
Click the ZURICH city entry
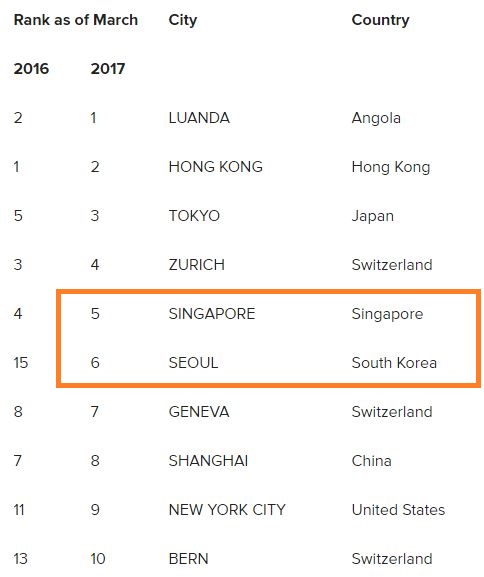pyautogui.click(x=197, y=265)
